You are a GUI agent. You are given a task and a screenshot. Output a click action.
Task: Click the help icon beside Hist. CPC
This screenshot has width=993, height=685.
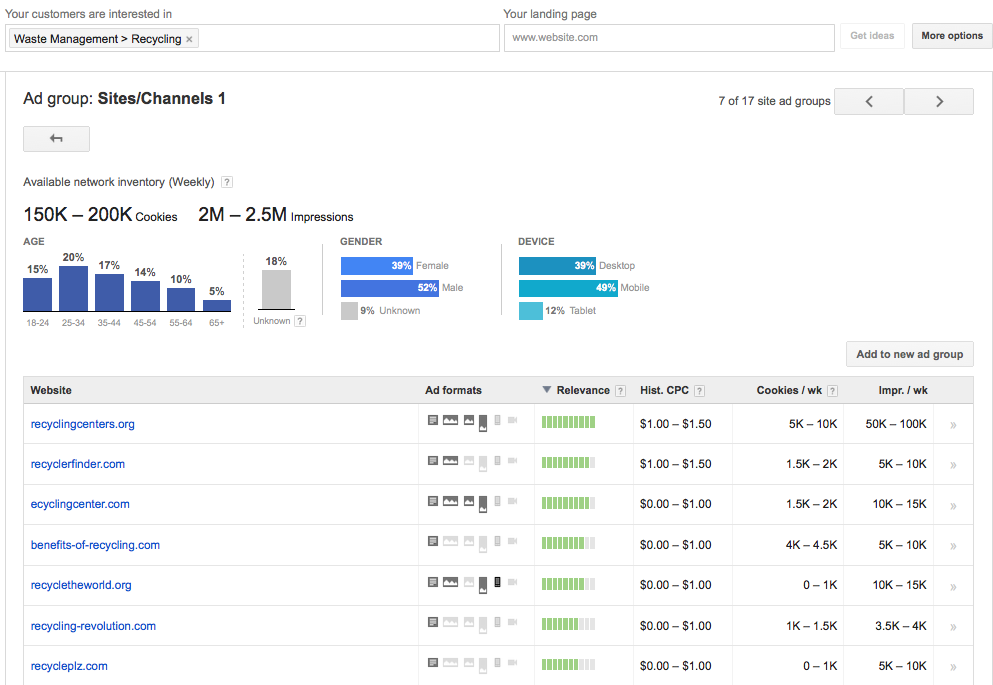(699, 391)
